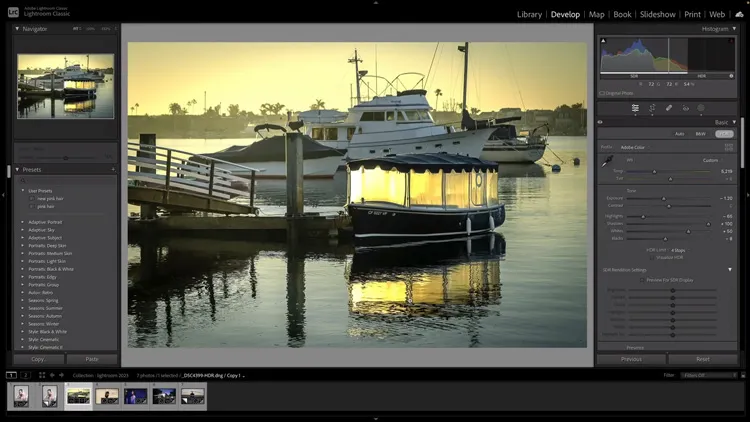
Task: Go forward with the right arrow icon
Action: click(61, 375)
